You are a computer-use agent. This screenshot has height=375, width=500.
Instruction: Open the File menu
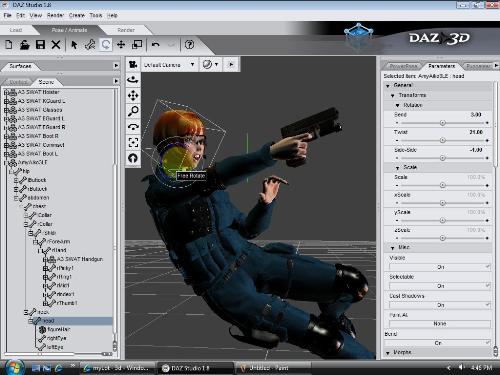pyautogui.click(x=7, y=15)
